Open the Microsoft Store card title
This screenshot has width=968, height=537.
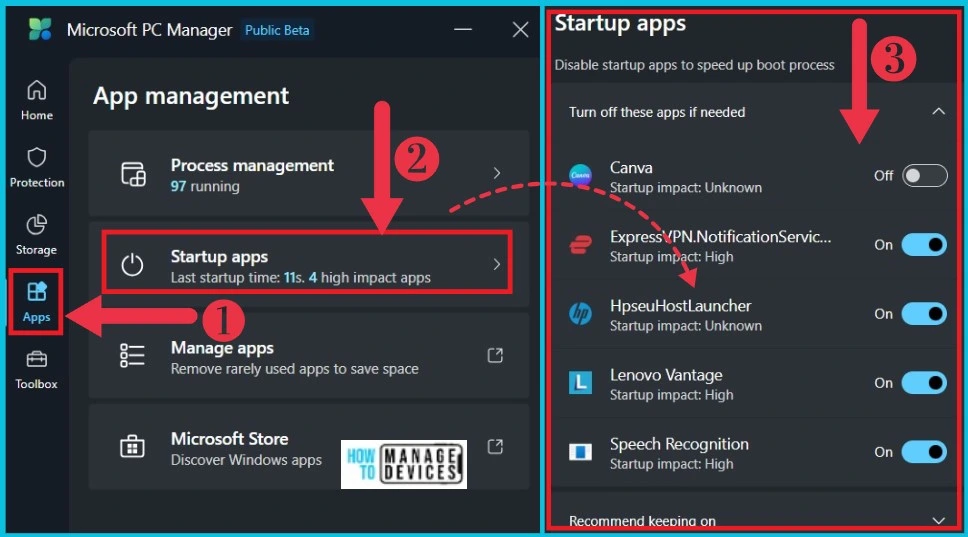click(x=230, y=439)
